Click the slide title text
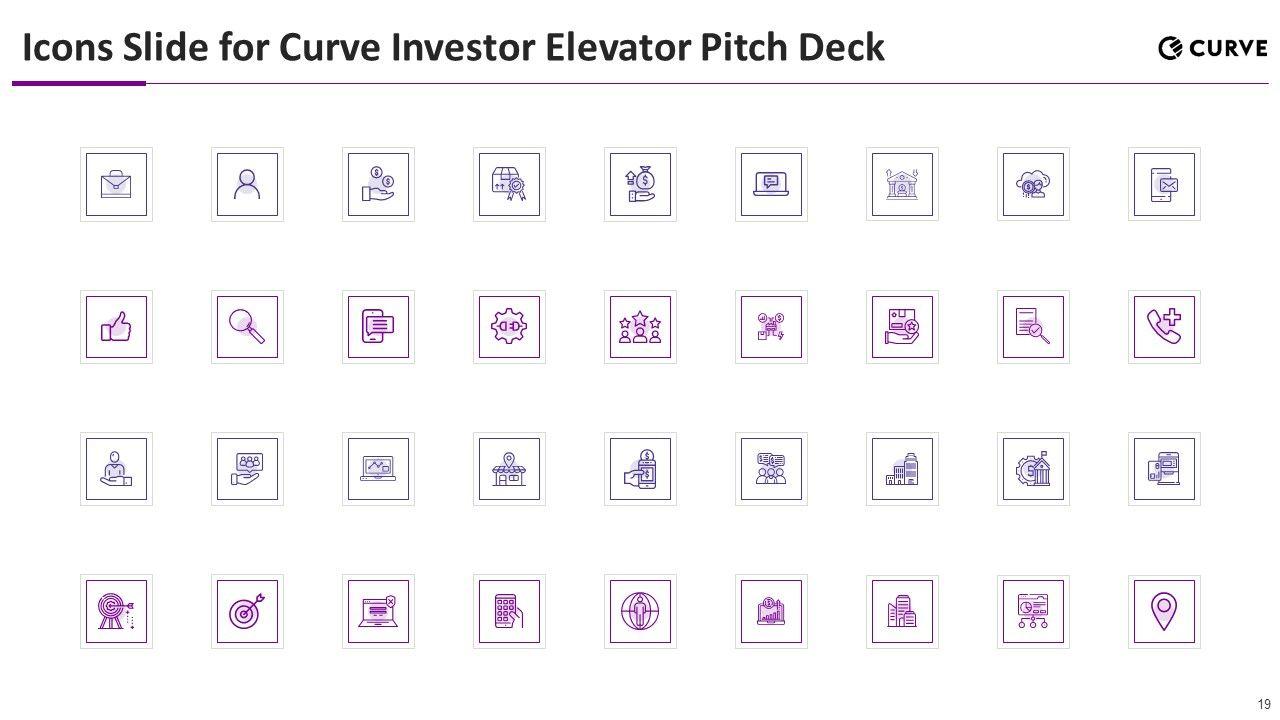1280x720 pixels. coord(453,47)
